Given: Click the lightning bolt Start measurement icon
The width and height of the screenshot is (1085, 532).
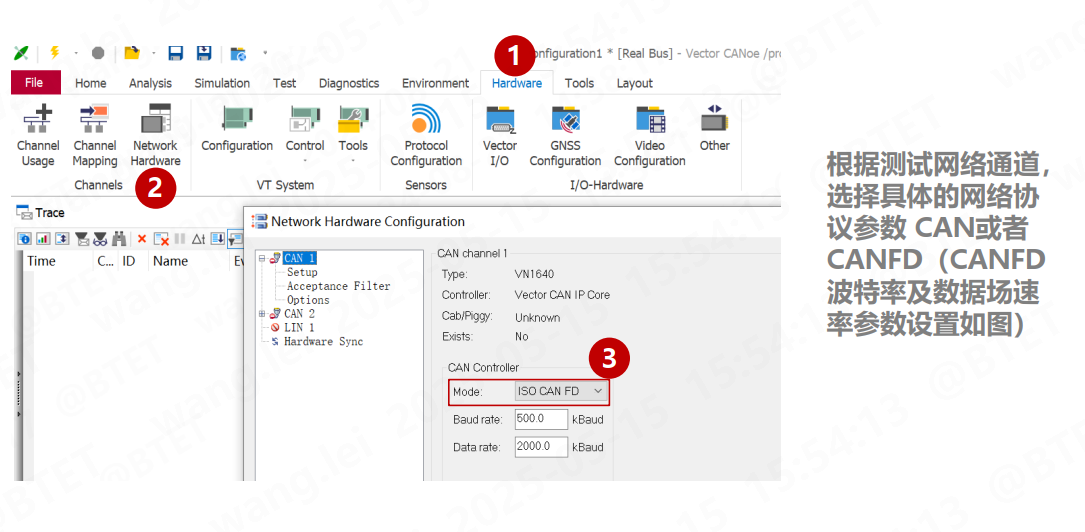Looking at the screenshot, I should click(x=54, y=53).
